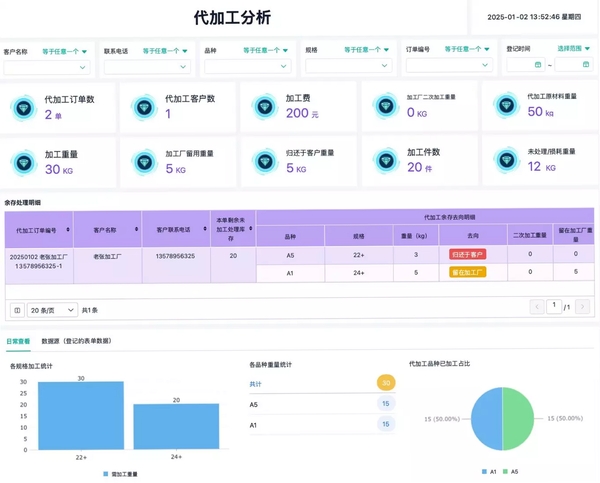
Task: Sort by 代加工订单编号 column arrows
Action: coord(68,230)
